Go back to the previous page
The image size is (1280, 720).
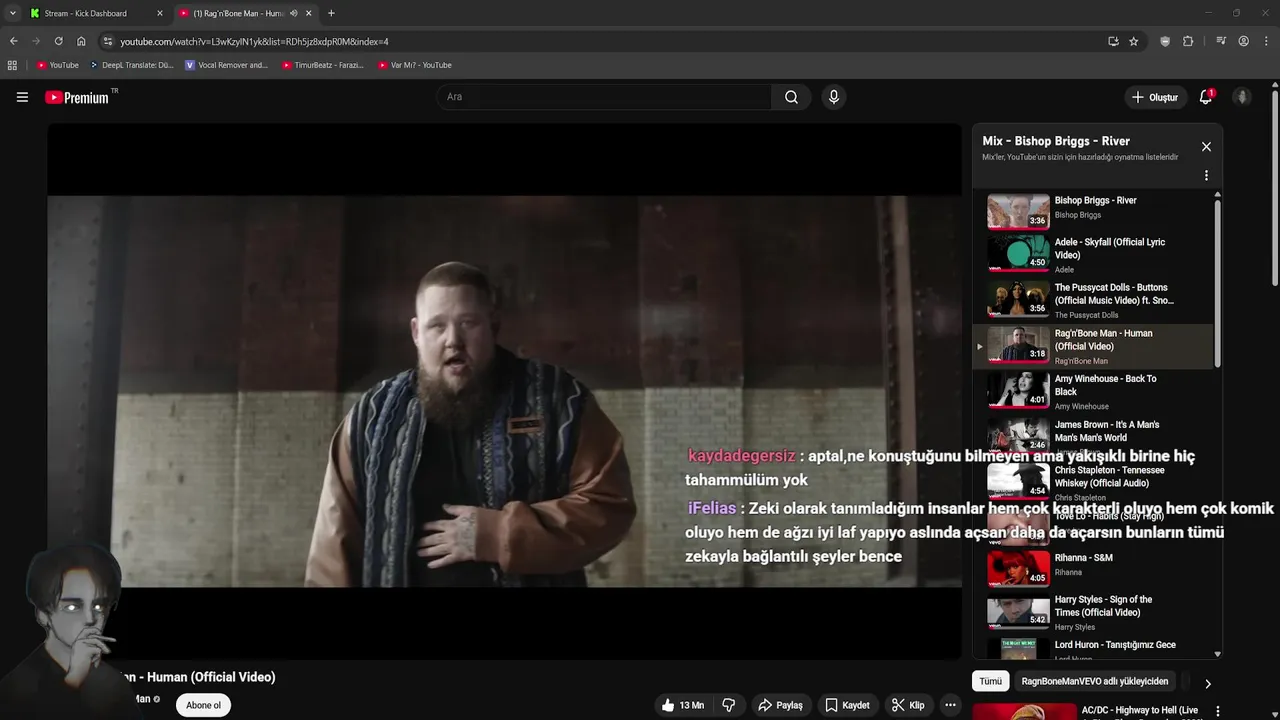13,41
